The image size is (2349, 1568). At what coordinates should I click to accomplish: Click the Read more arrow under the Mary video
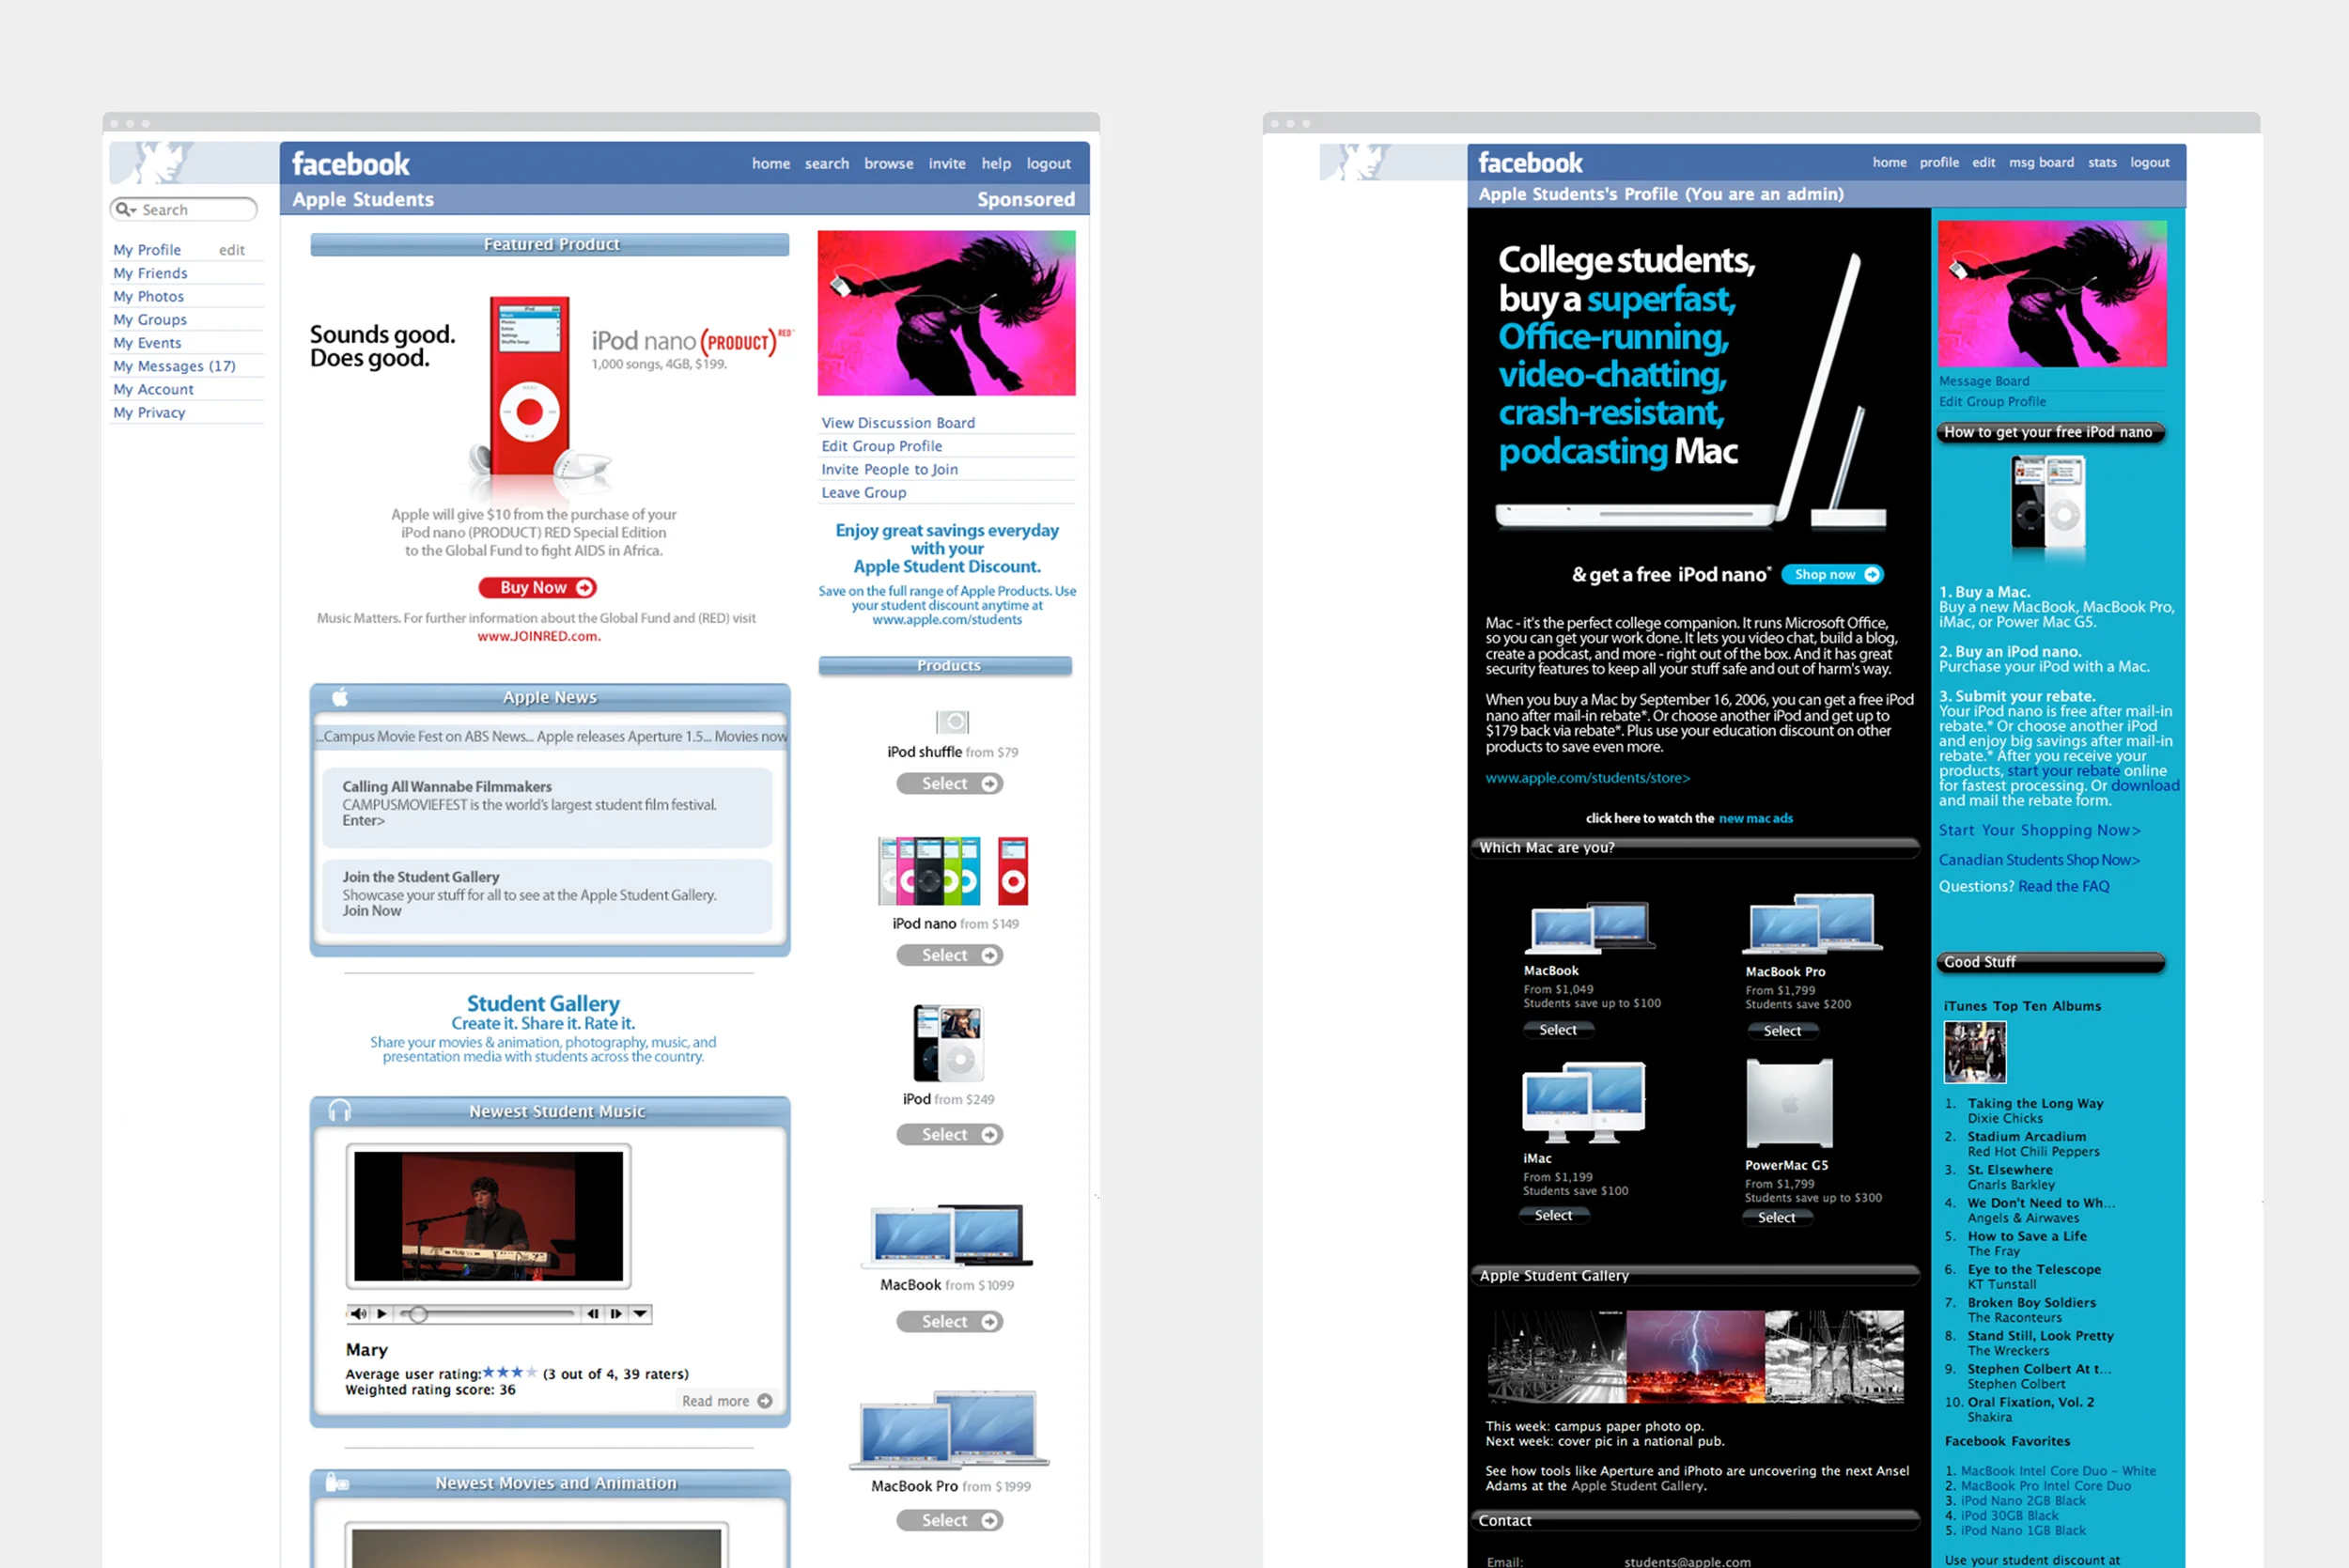tap(764, 1401)
